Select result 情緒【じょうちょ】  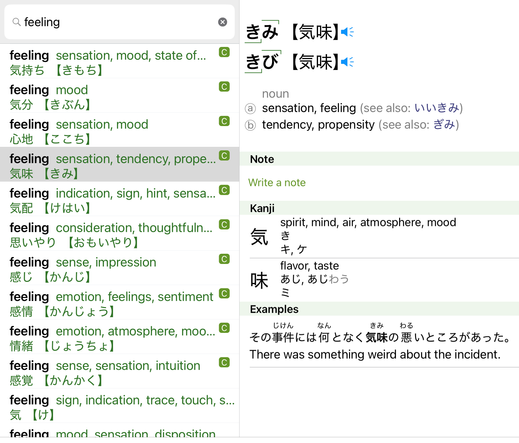coord(119,337)
